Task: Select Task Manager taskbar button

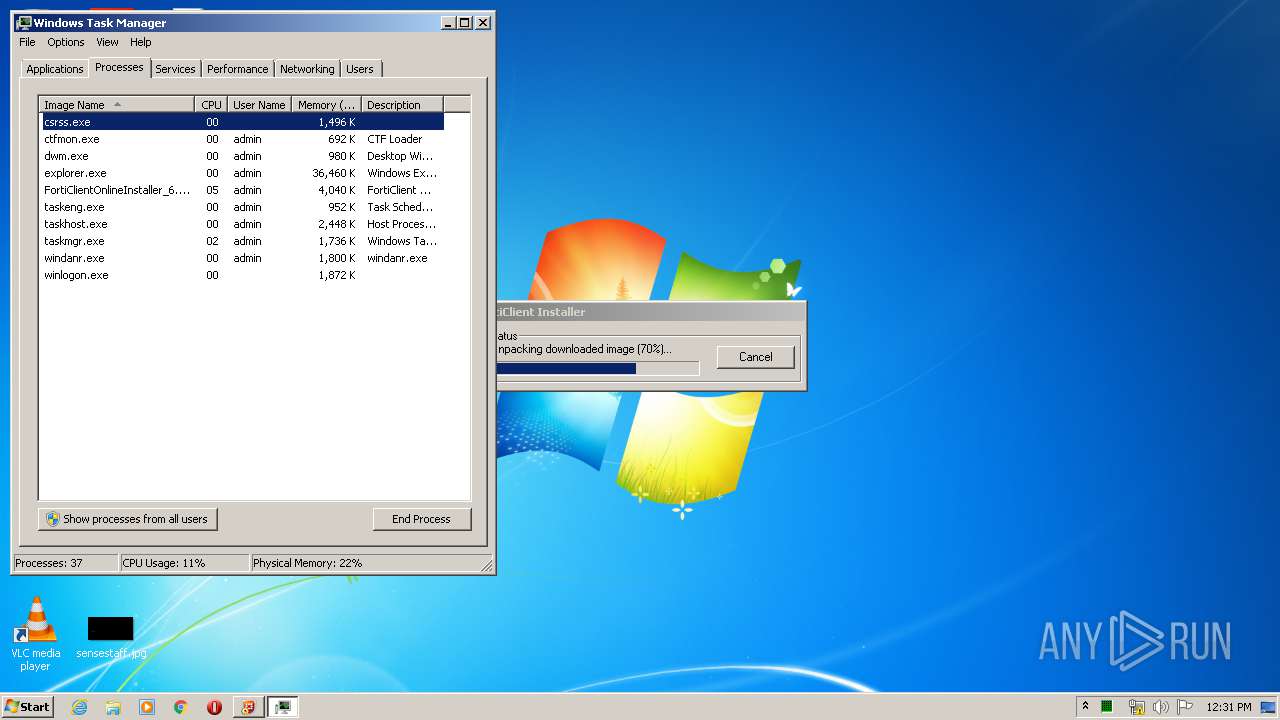Action: tap(283, 707)
